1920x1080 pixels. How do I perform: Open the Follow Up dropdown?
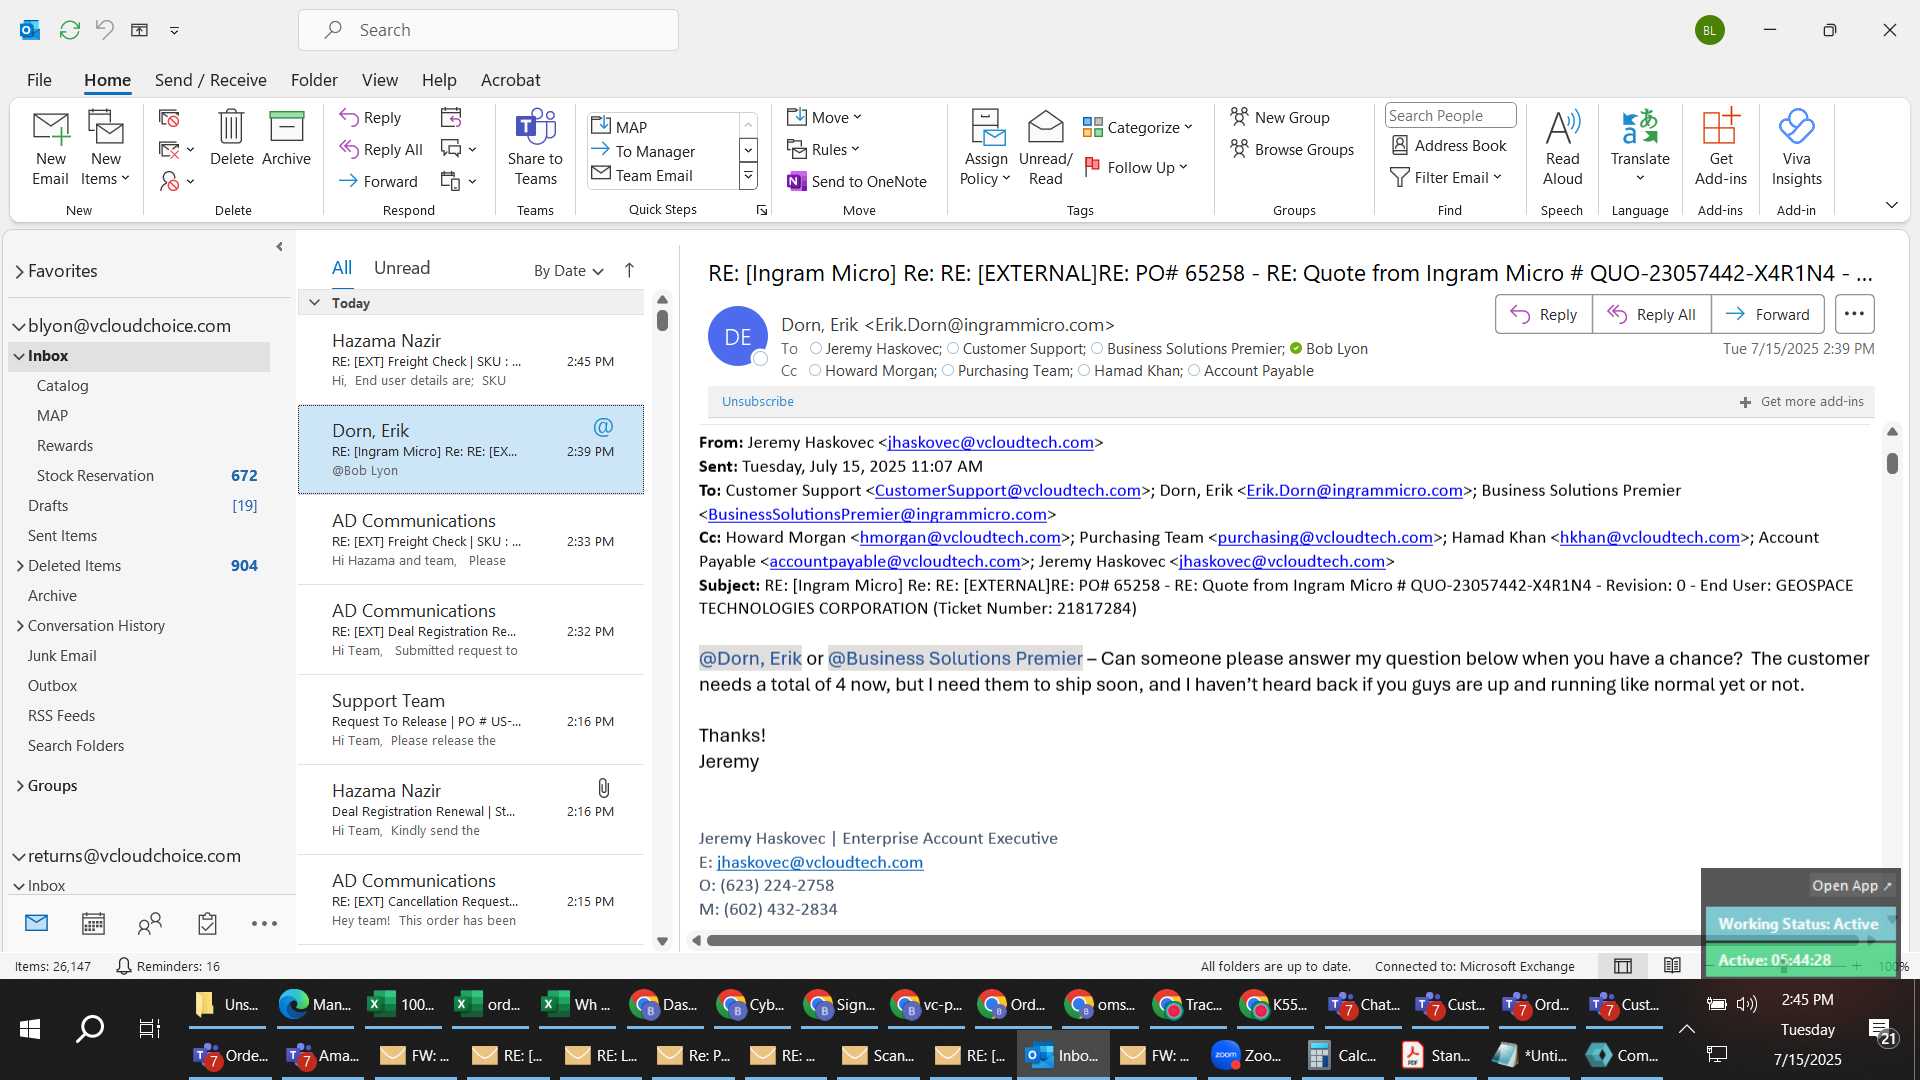pos(1135,167)
